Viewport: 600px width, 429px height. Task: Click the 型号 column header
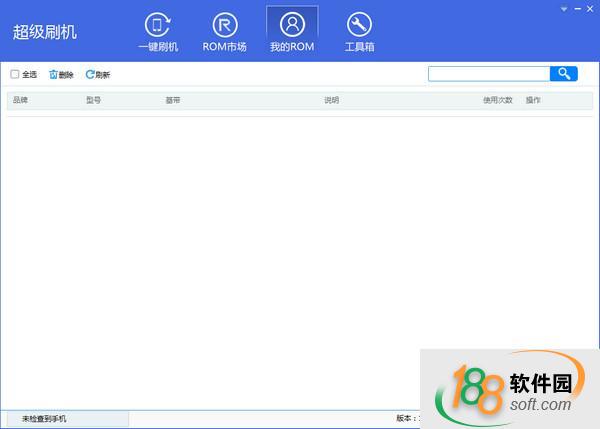(94, 101)
